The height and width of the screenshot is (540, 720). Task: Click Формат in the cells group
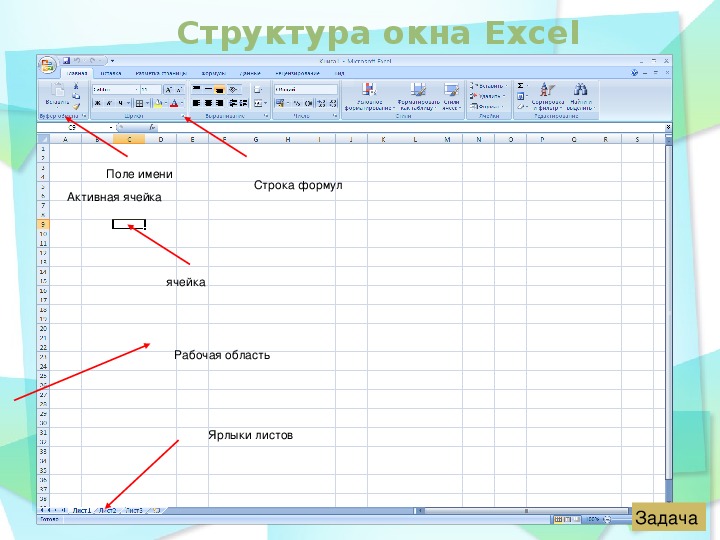click(x=486, y=107)
